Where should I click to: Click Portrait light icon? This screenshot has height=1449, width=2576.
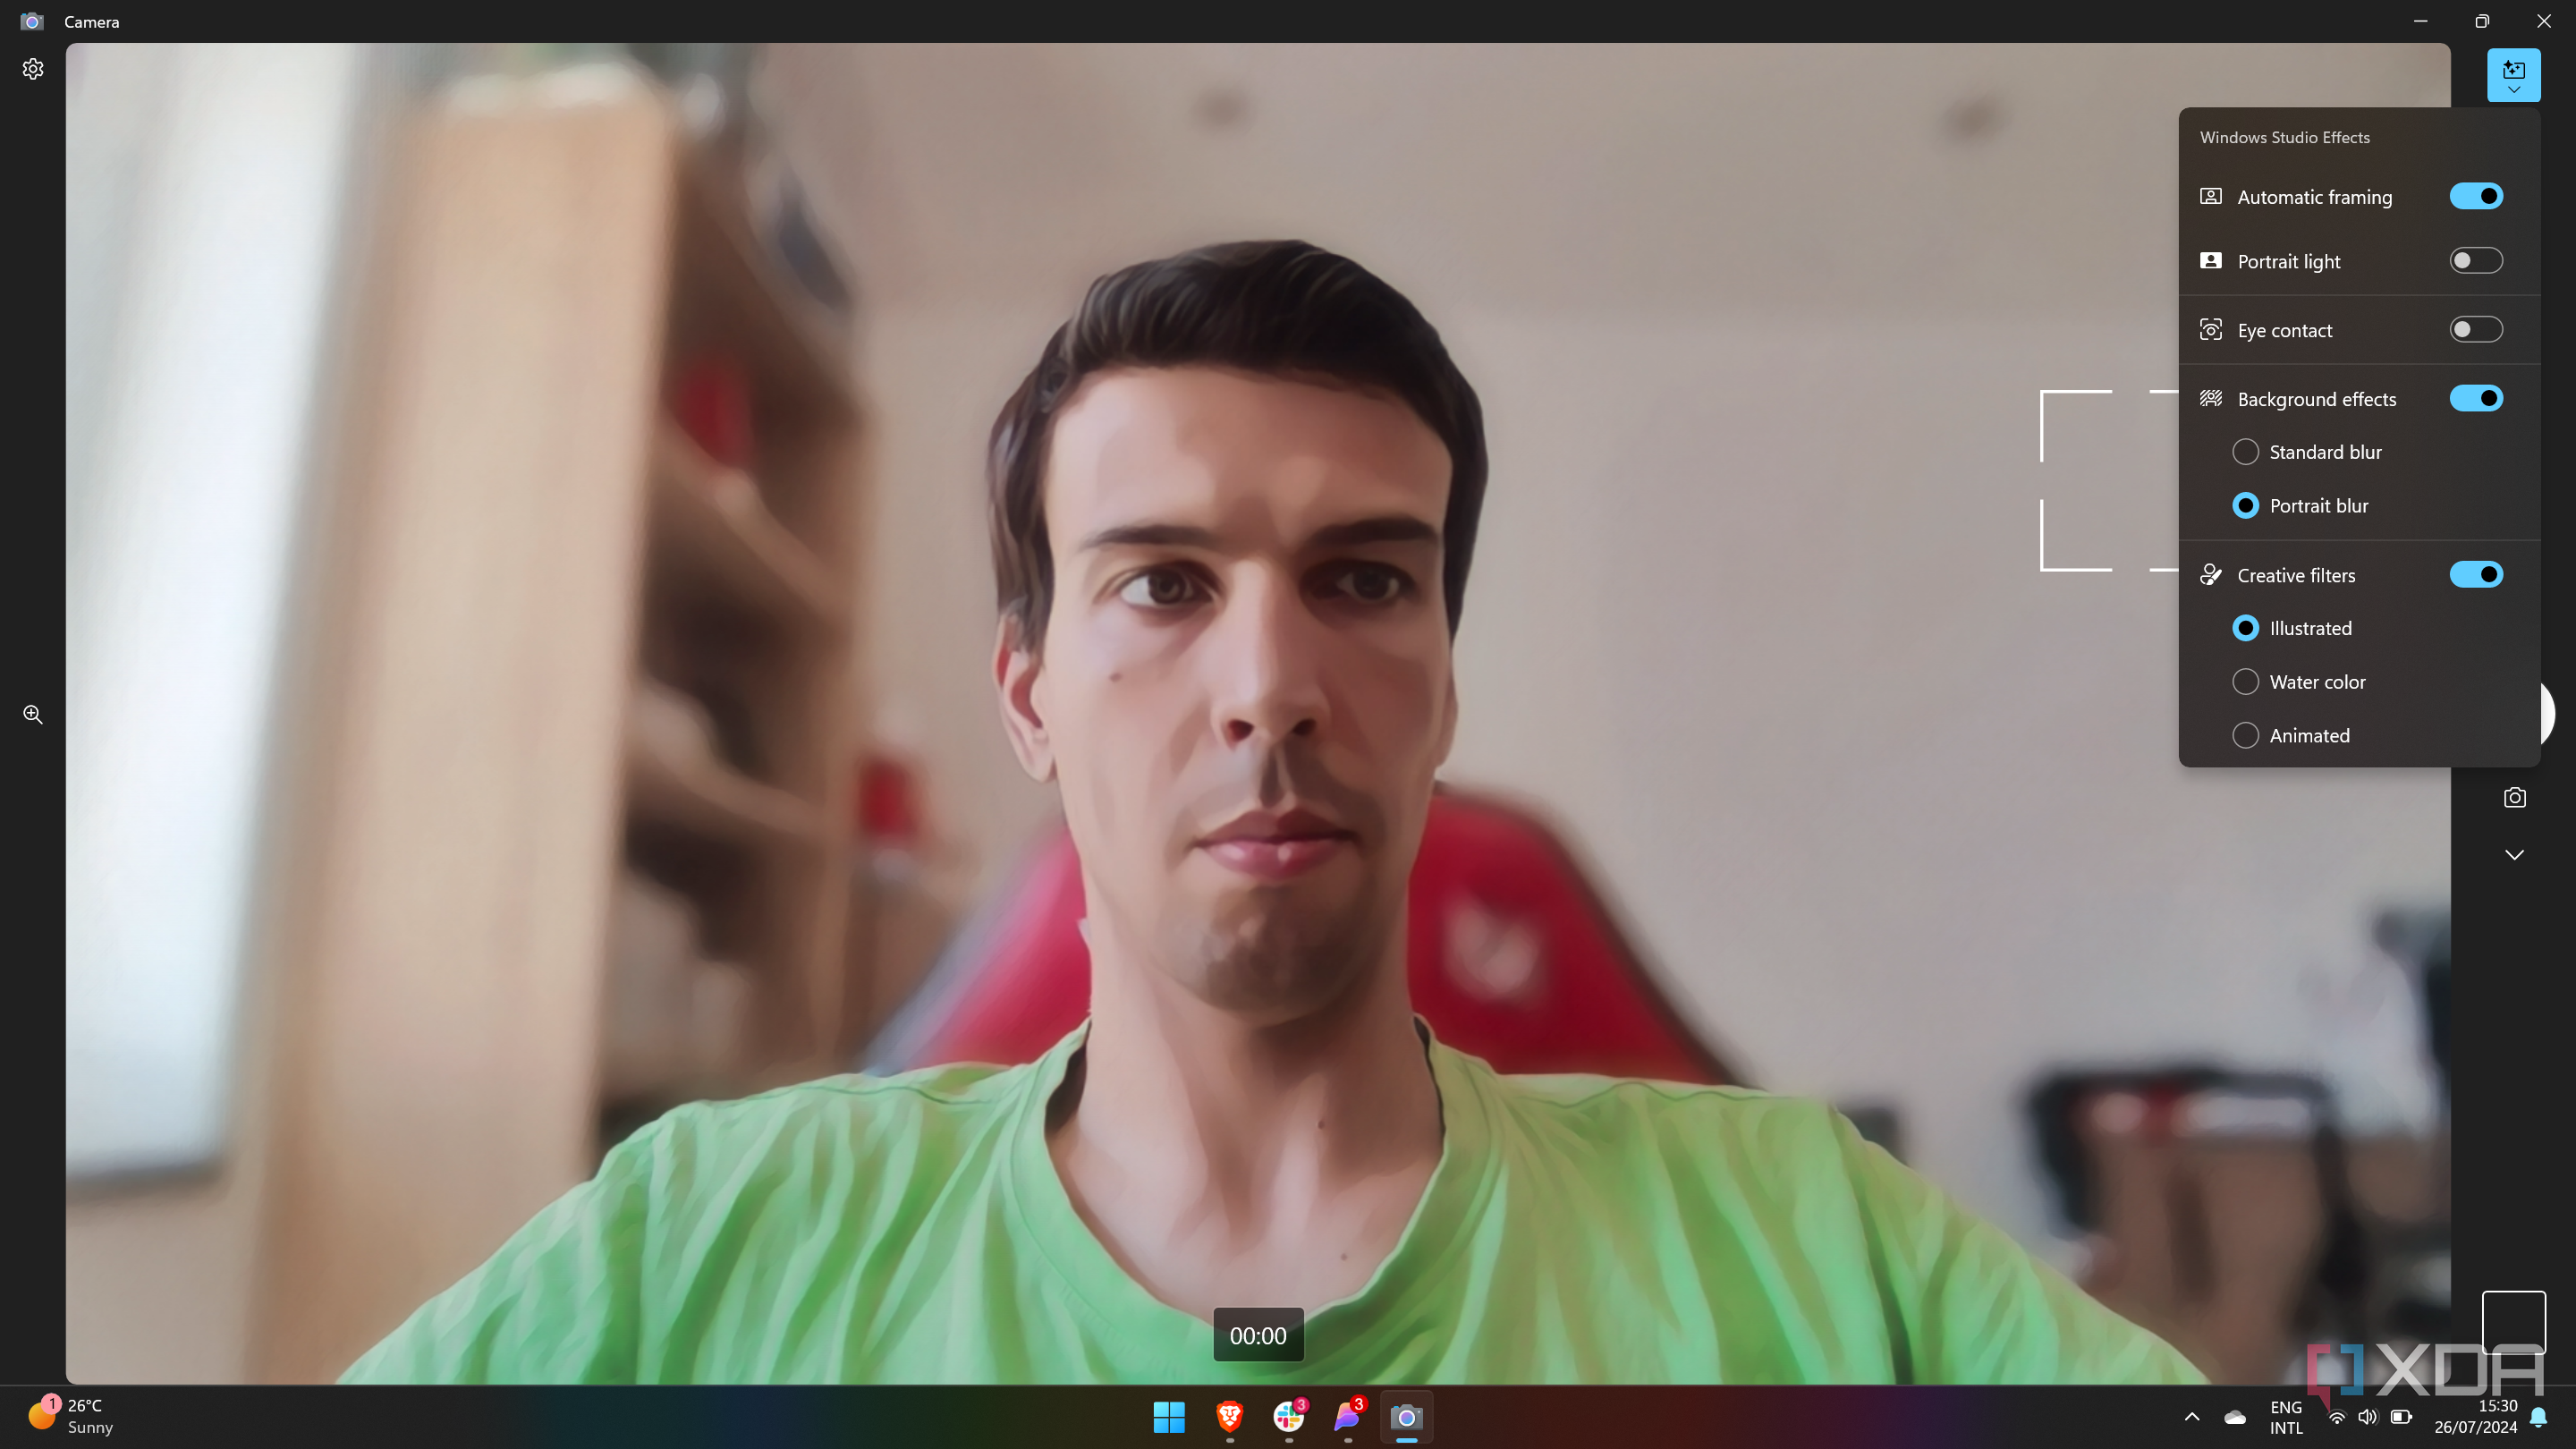tap(2210, 261)
